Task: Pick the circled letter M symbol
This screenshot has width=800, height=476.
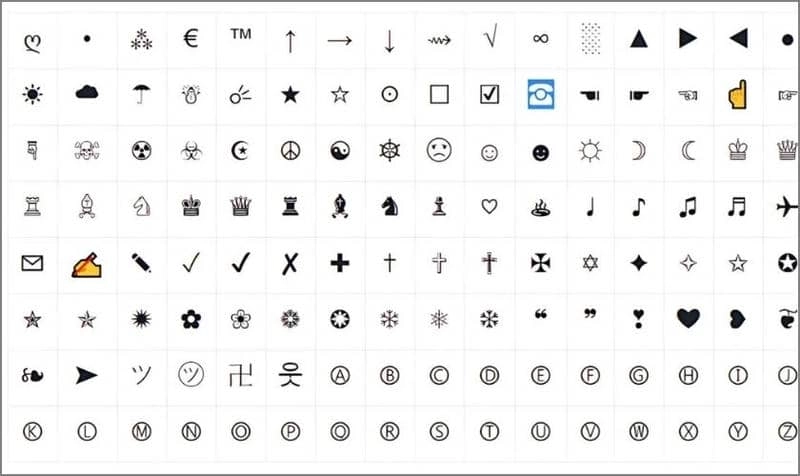Action: (x=141, y=432)
